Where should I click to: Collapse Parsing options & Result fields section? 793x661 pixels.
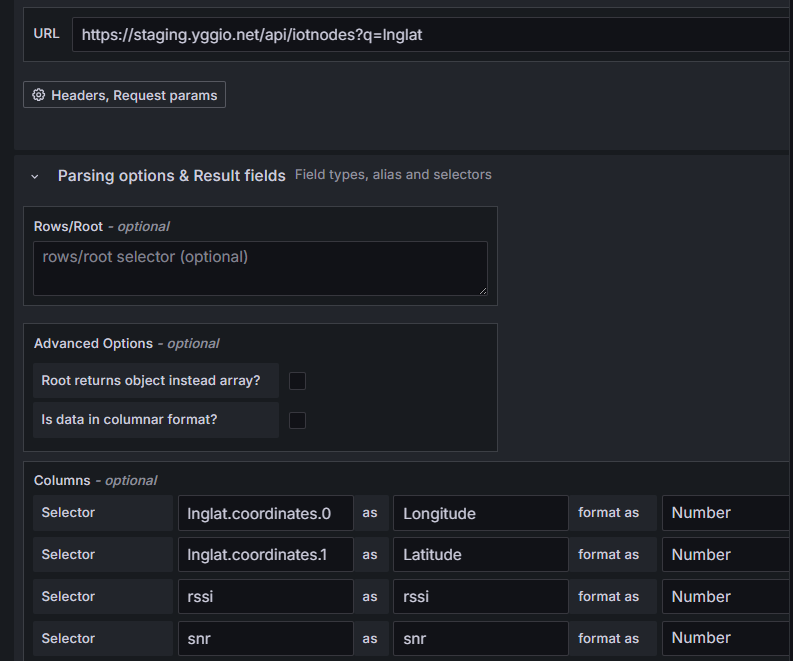click(35, 176)
